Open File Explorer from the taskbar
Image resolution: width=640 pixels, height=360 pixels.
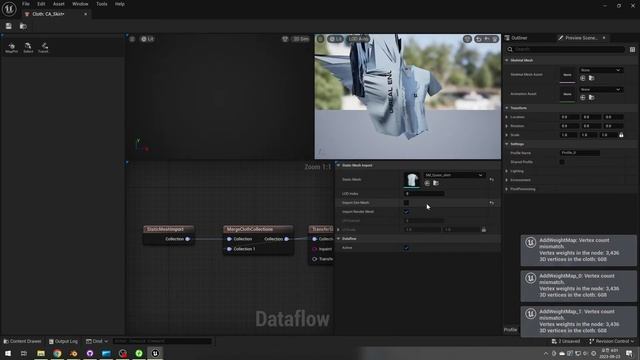41,353
